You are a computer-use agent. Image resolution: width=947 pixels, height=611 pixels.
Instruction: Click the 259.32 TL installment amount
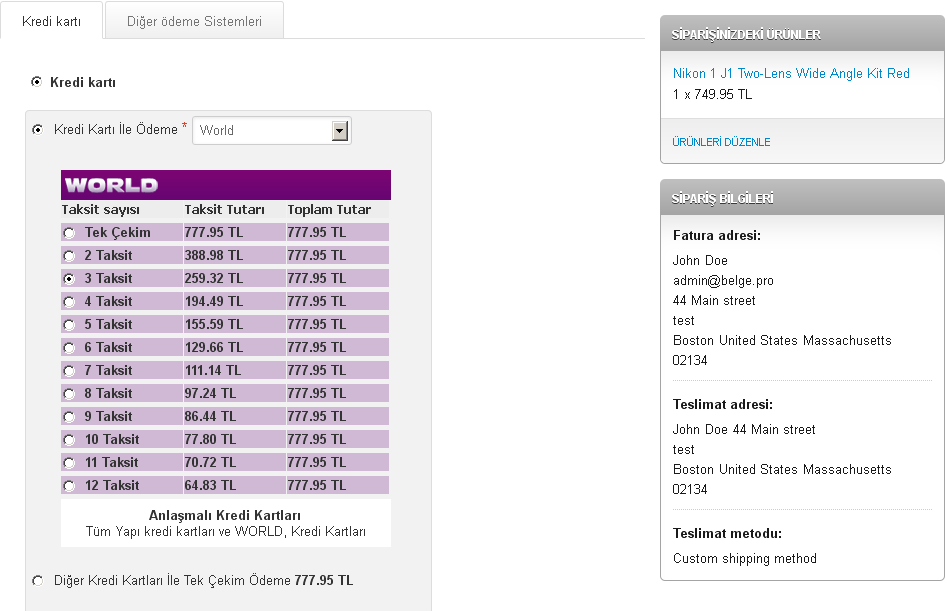click(214, 278)
